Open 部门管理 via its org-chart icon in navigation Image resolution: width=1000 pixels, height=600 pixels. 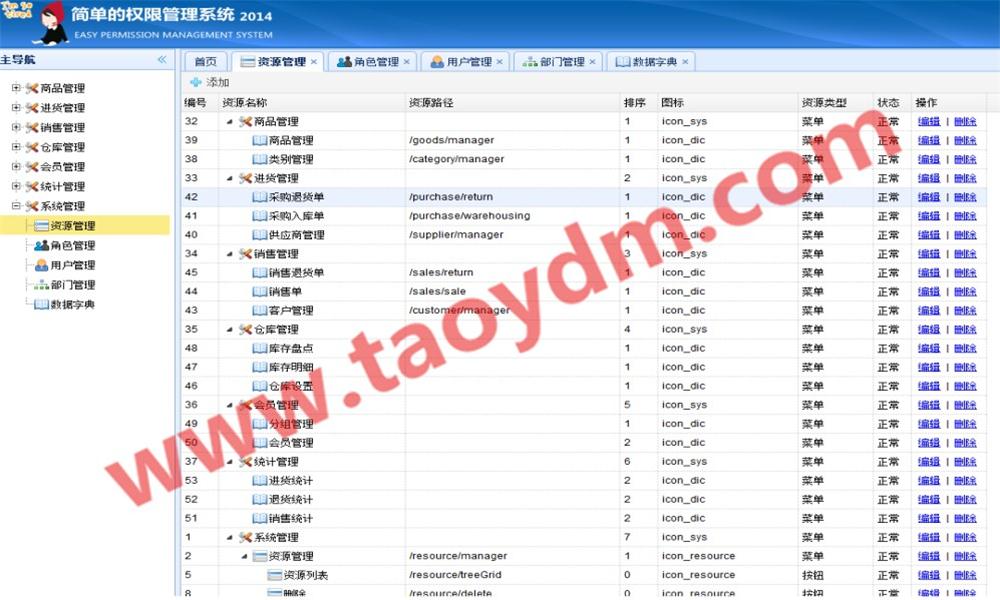41,285
